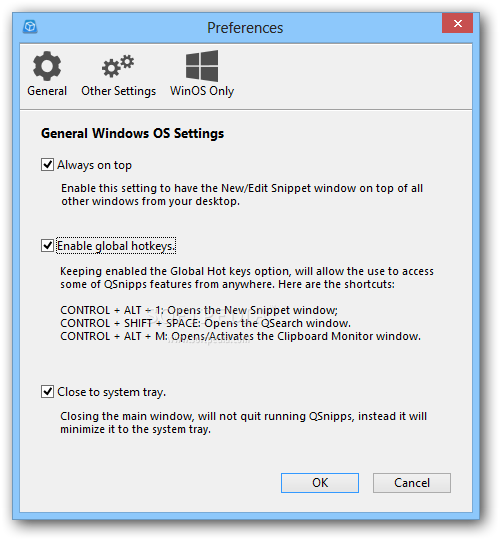
Task: Uncheck the Always on top checkbox
Action: 47,165
